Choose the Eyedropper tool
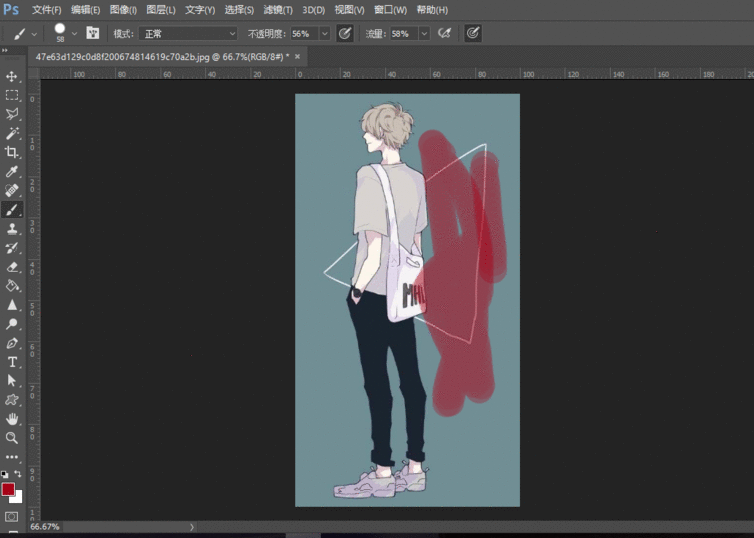This screenshot has width=754, height=538. [12, 171]
